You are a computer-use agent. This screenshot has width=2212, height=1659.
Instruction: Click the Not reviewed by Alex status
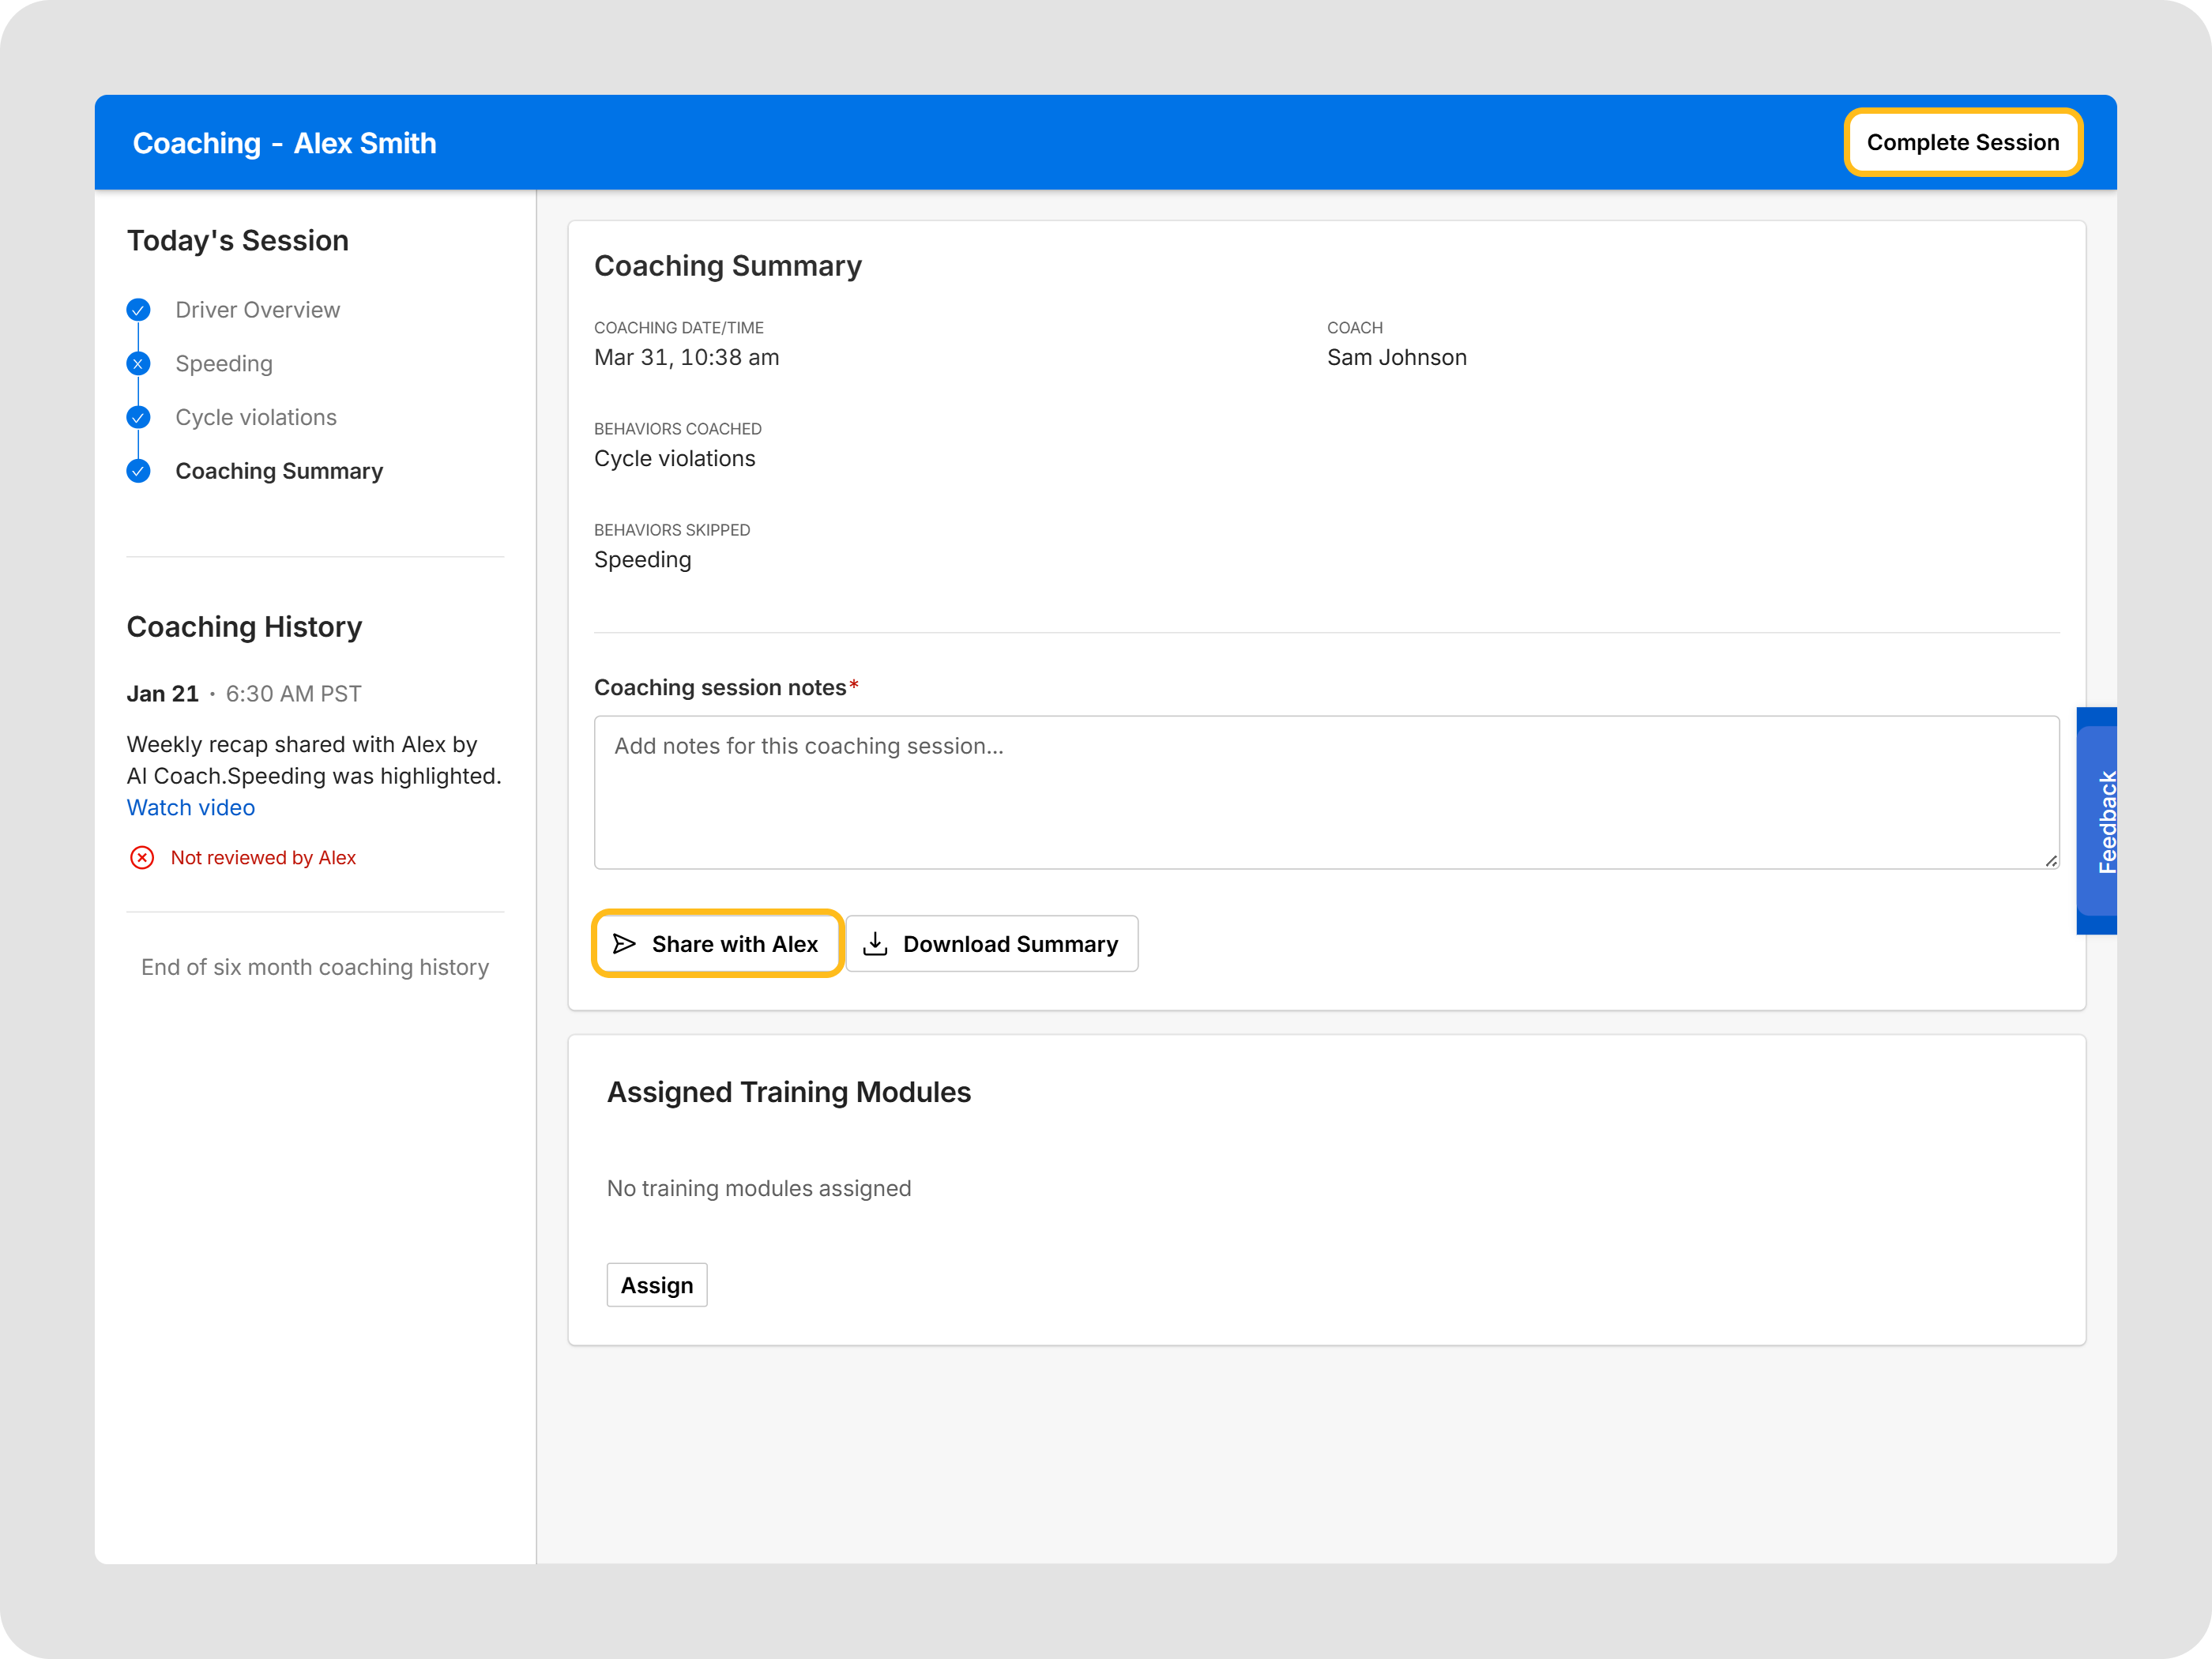pyautogui.click(x=263, y=858)
